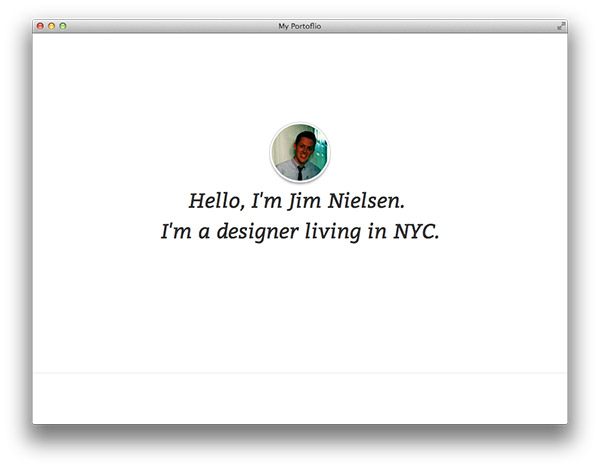The image size is (600, 469).
Task: Click the "My Portoflio" window title
Action: coord(300,26)
